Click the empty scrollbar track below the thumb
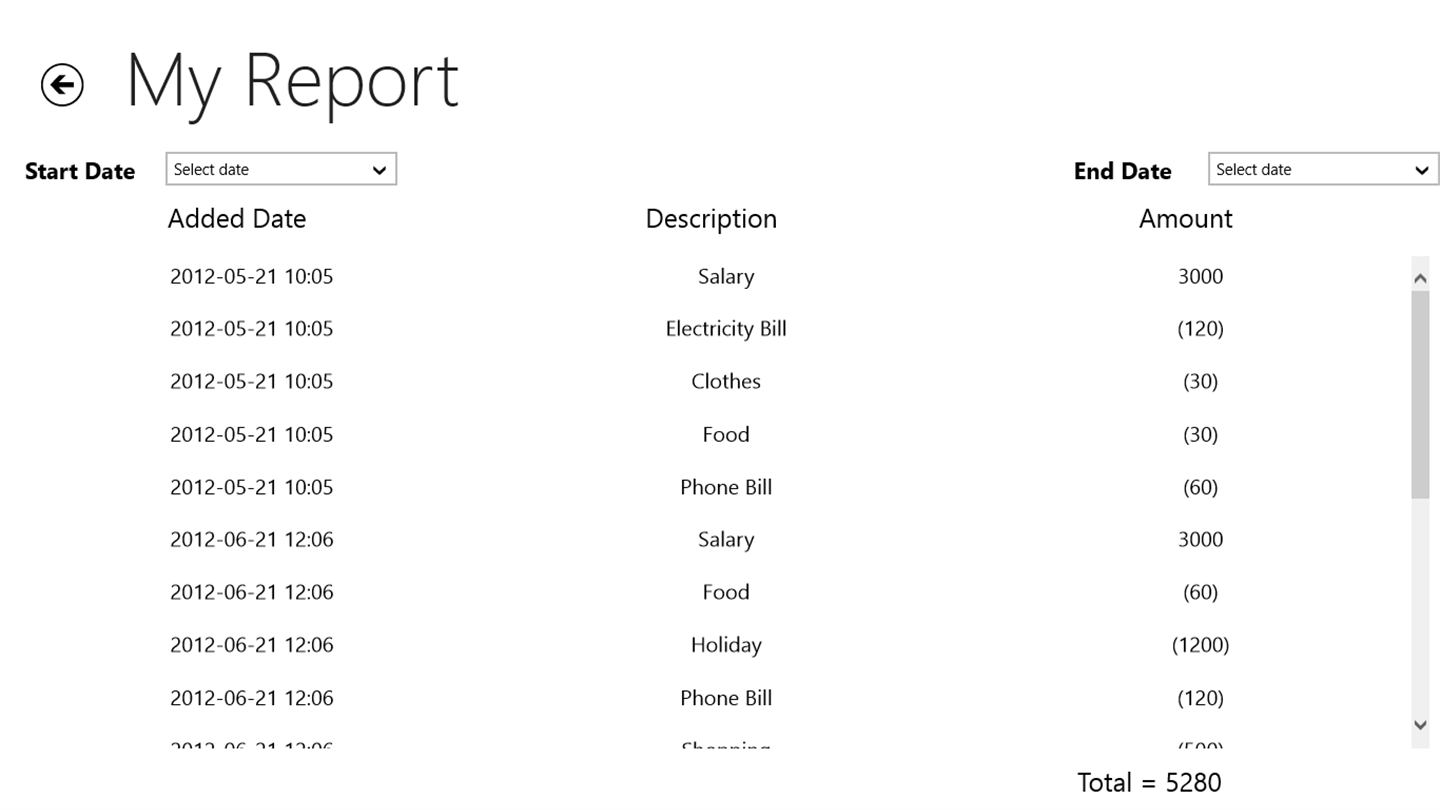Screen dimensions: 1440x810 (x=1420, y=605)
